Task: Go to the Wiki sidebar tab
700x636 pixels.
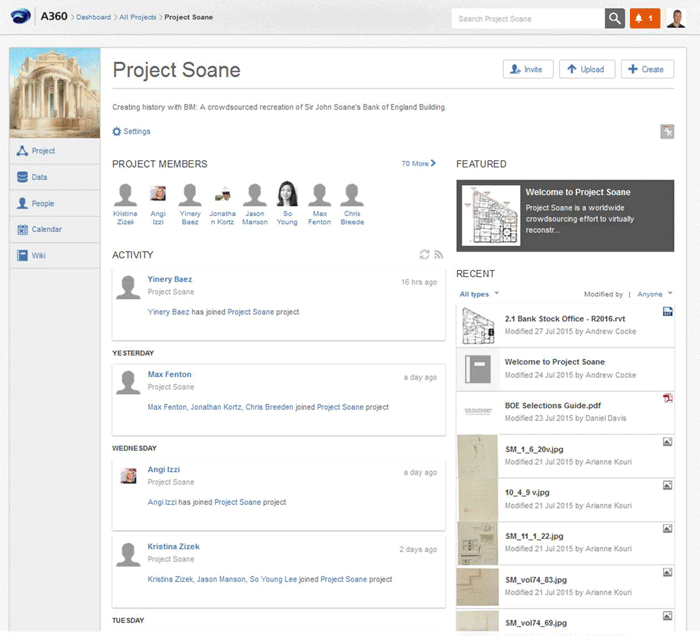Action: point(39,255)
